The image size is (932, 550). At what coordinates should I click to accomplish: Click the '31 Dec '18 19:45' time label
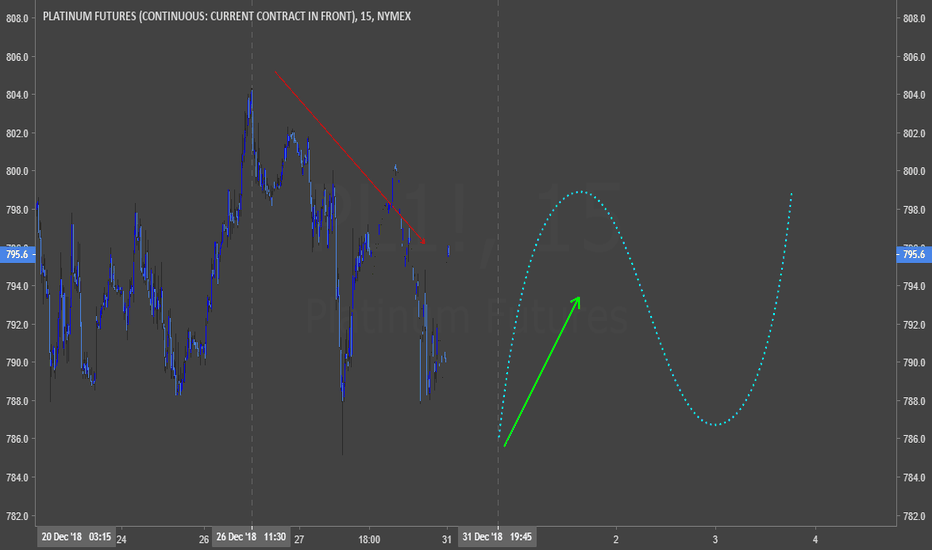click(497, 537)
